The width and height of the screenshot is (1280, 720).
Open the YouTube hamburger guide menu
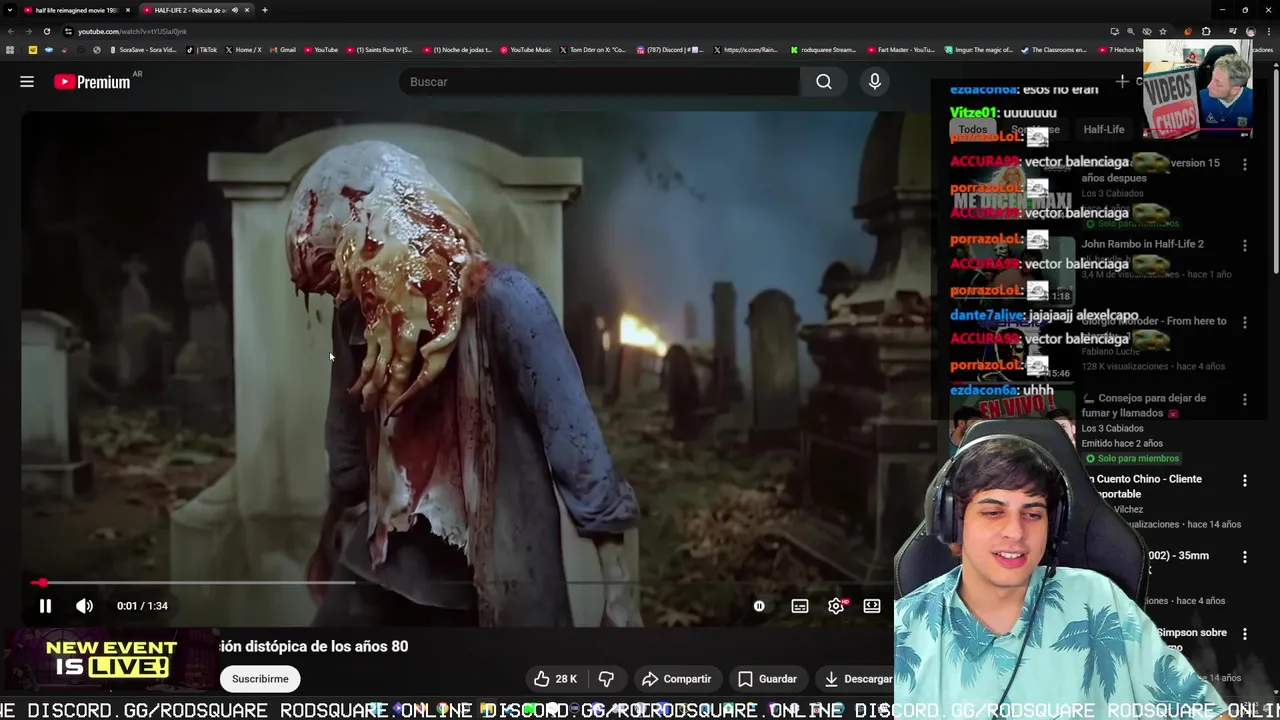click(27, 82)
